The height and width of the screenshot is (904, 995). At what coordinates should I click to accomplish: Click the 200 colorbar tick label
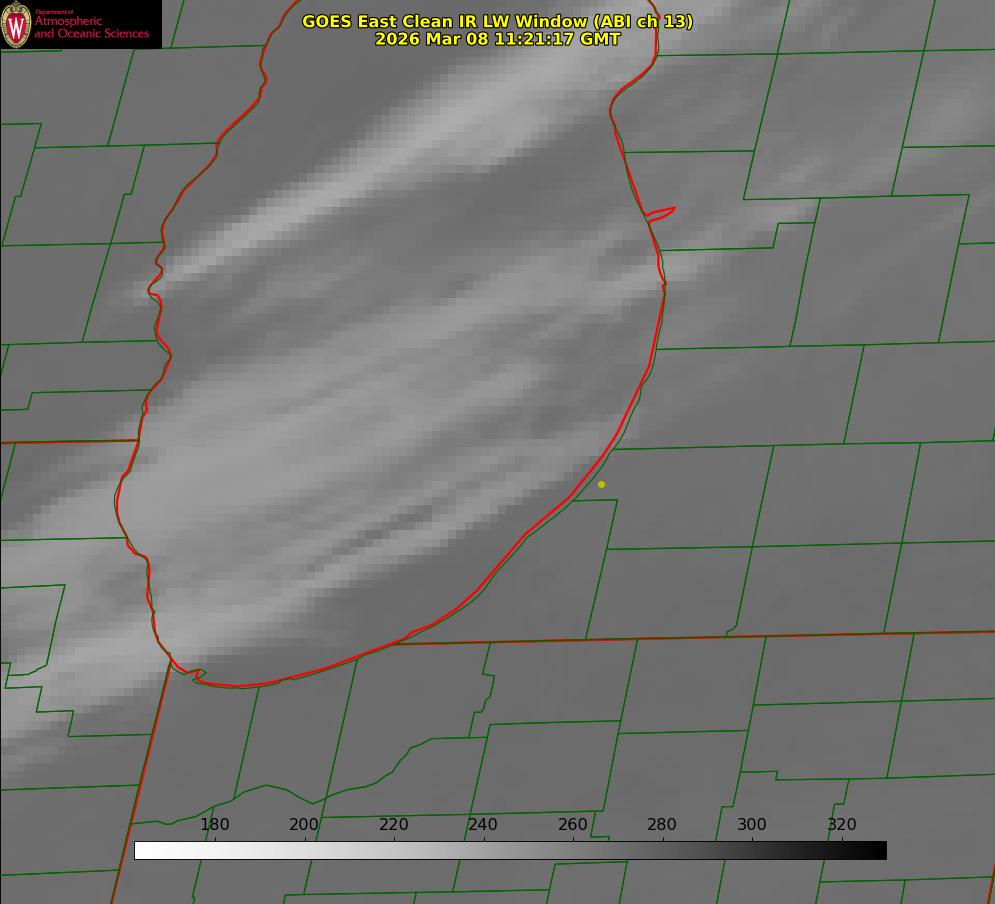304,825
